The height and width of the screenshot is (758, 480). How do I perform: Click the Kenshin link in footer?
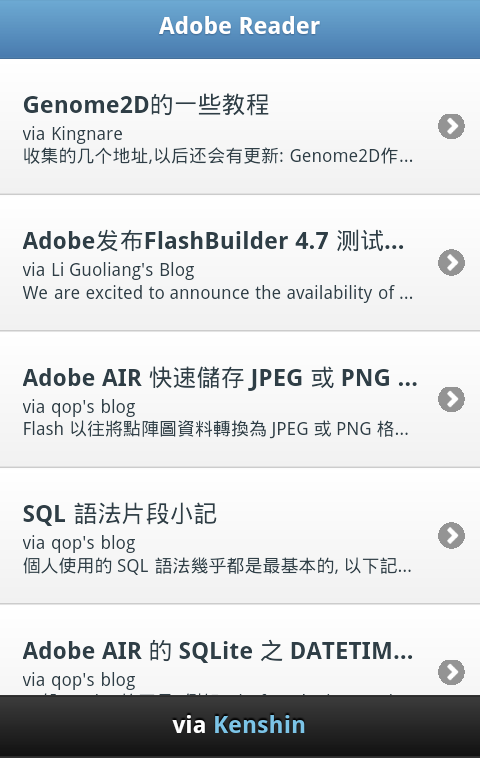point(259,725)
